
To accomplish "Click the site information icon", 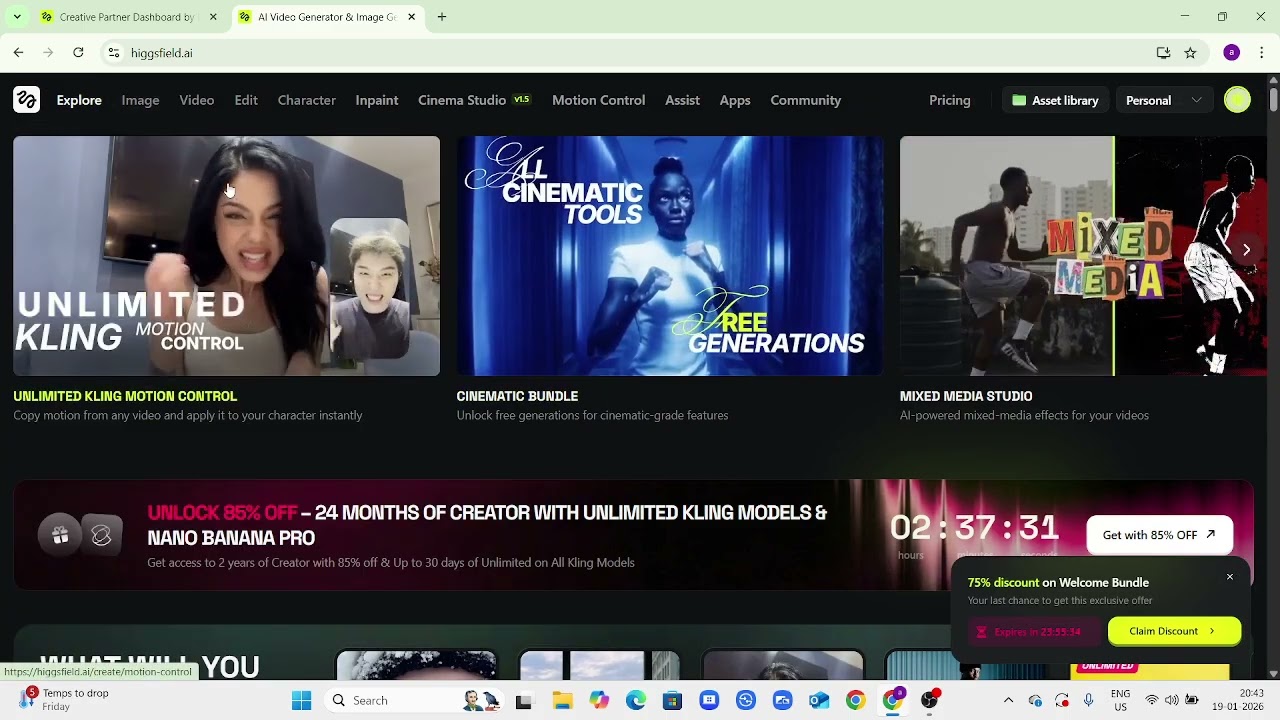I will pos(114,53).
